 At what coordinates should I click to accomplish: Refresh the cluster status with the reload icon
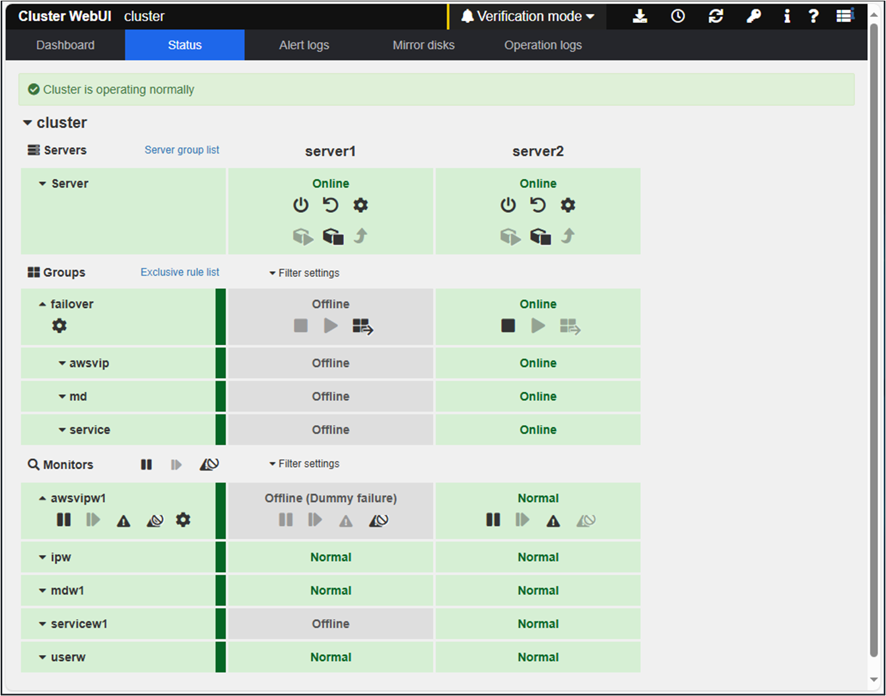click(716, 16)
